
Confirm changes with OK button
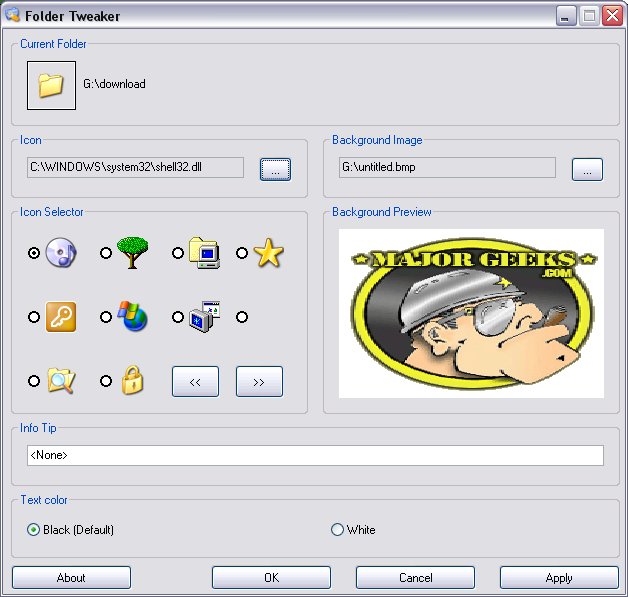(x=271, y=577)
